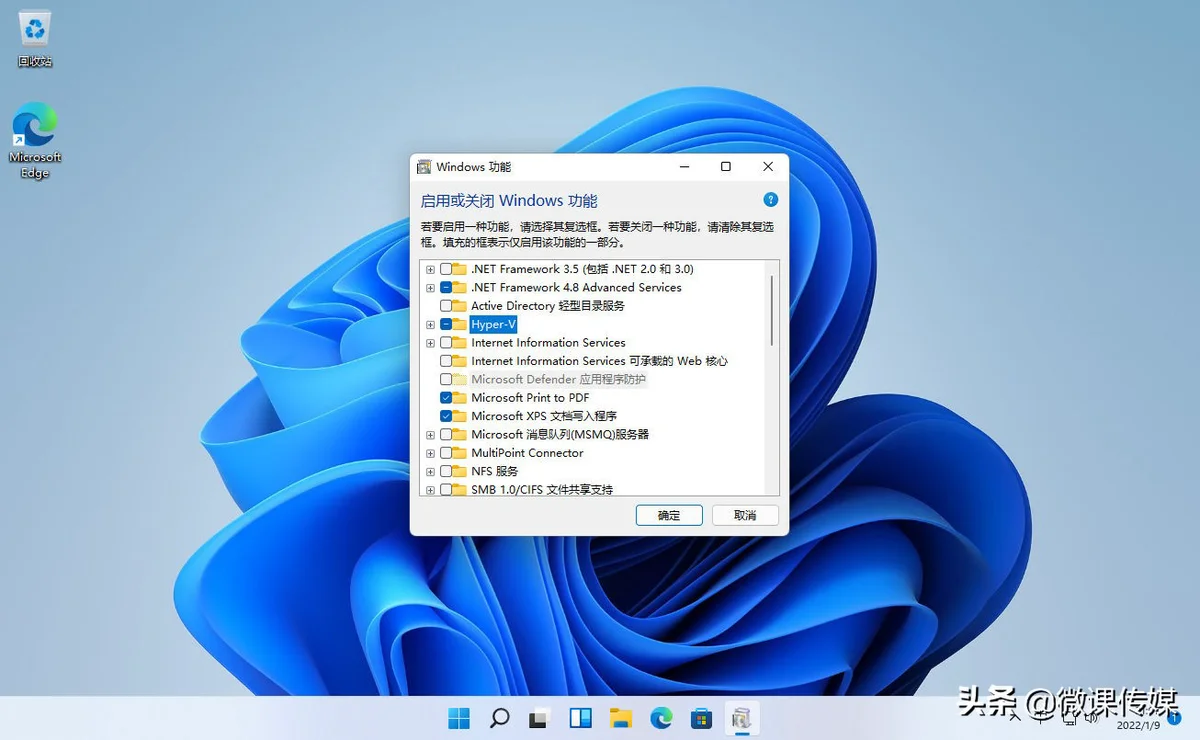This screenshot has height=740, width=1200.
Task: Minimize the Windows 功能 dialog
Action: (684, 167)
